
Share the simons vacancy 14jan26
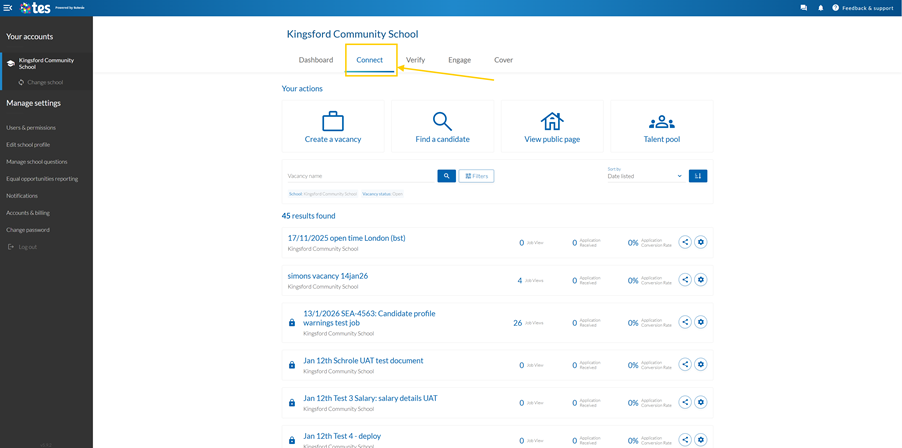[685, 280]
